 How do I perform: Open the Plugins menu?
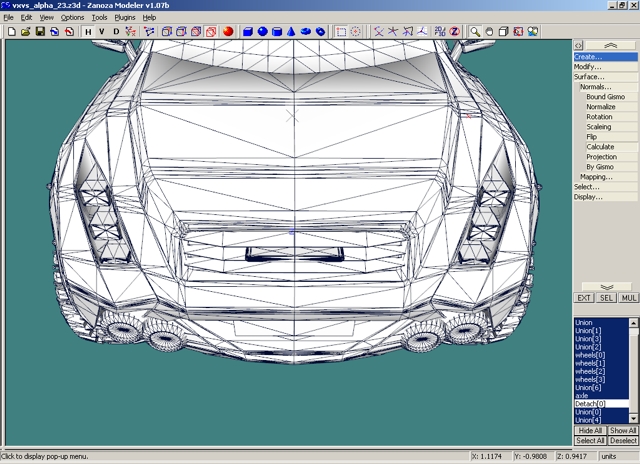125,17
